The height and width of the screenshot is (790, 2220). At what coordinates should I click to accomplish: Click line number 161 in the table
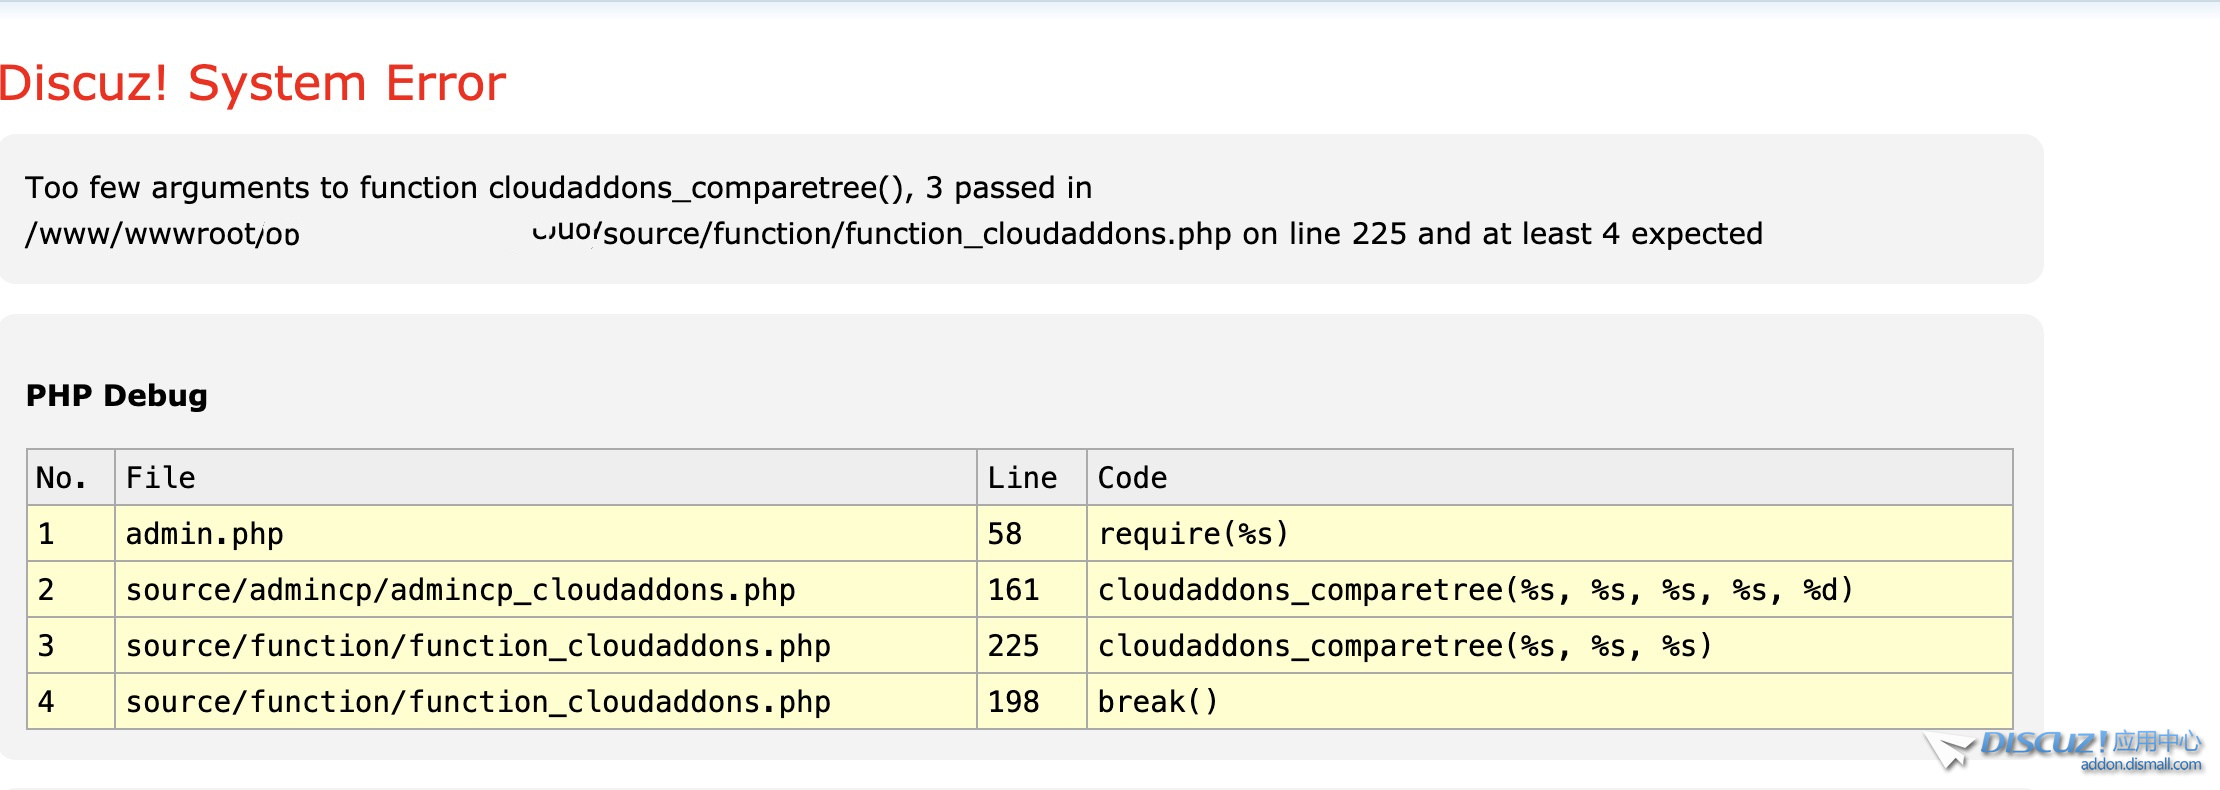point(1013,590)
